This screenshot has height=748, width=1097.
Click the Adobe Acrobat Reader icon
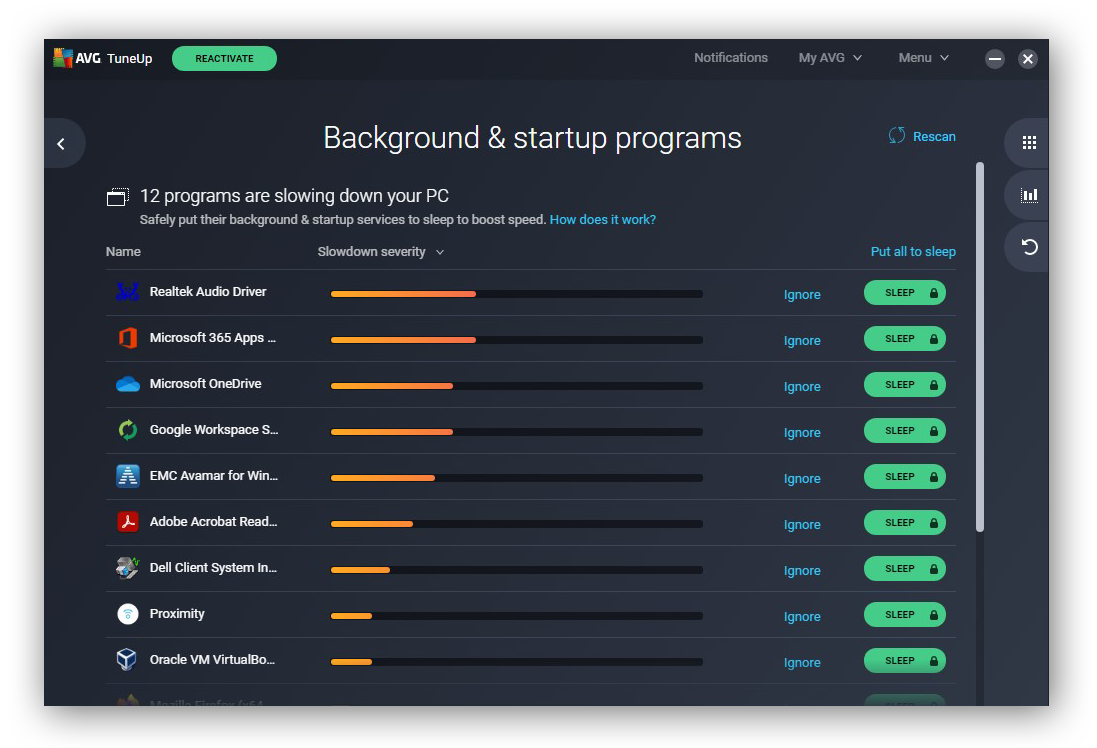(x=127, y=521)
